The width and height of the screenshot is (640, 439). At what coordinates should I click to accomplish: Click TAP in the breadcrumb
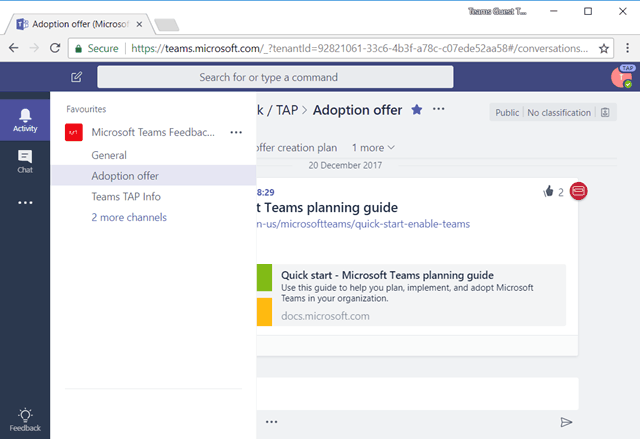tap(287, 110)
